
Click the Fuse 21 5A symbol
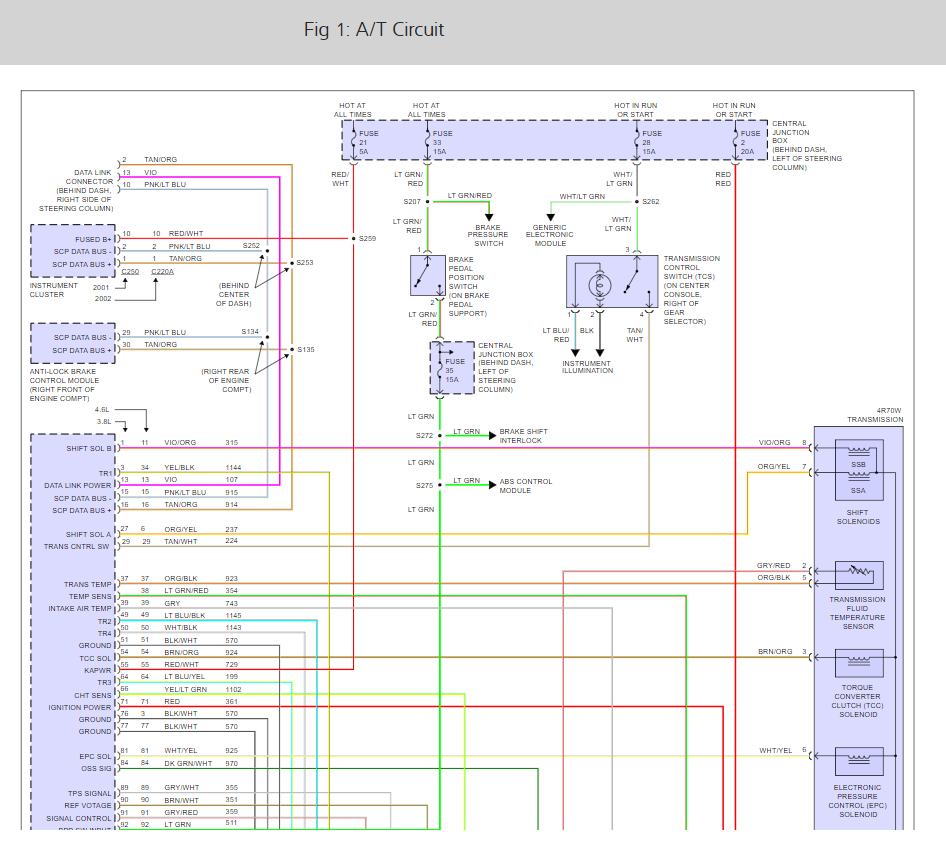(x=354, y=142)
